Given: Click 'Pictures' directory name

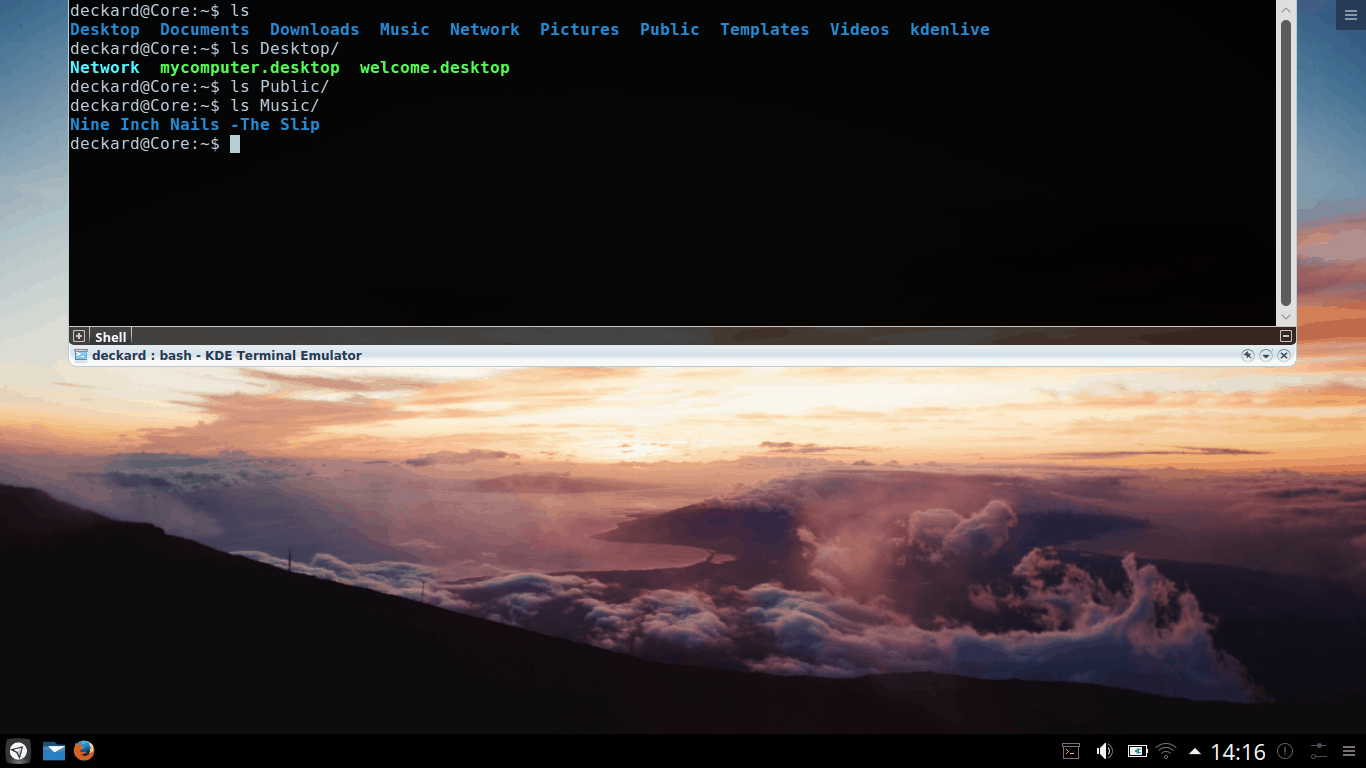Looking at the screenshot, I should [x=580, y=29].
